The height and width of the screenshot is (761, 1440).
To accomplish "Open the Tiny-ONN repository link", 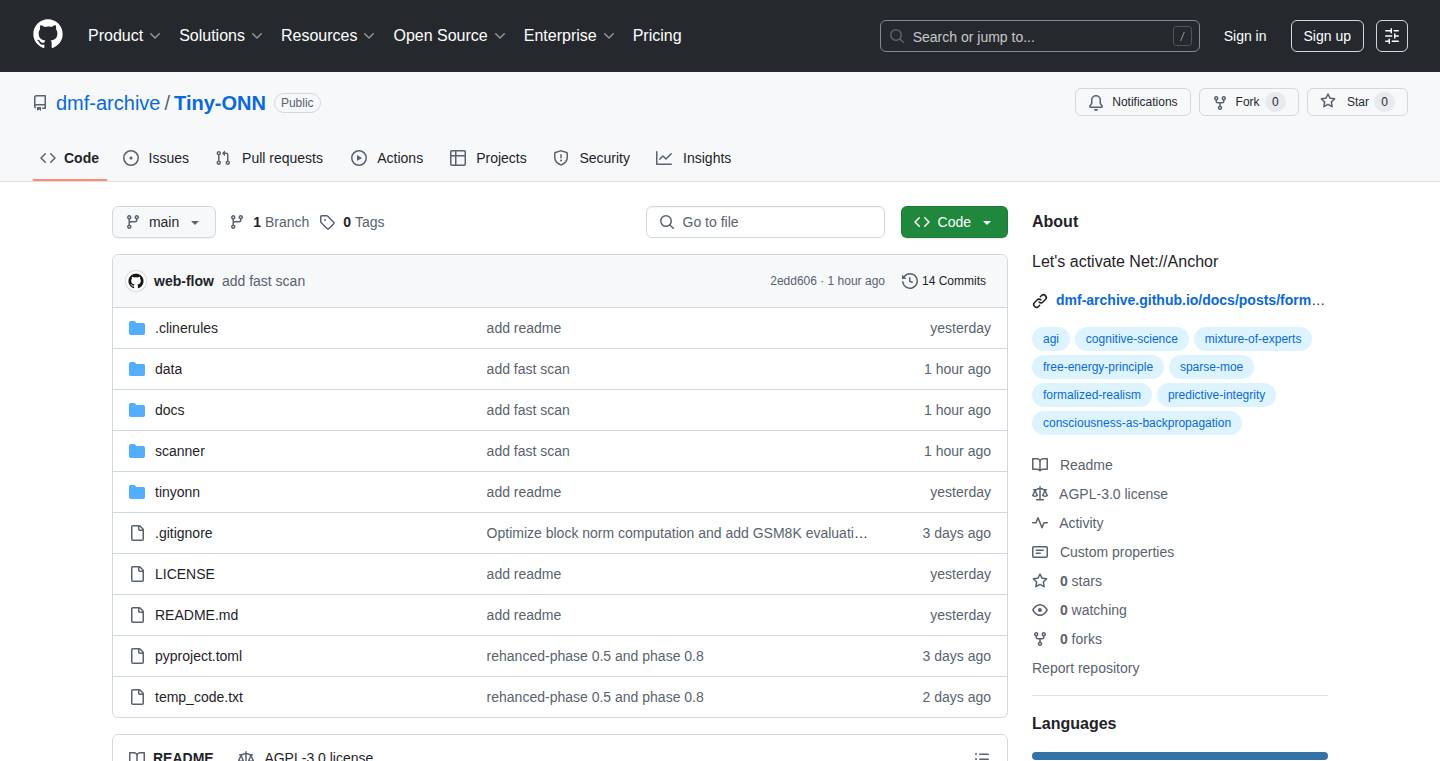I will 220,103.
